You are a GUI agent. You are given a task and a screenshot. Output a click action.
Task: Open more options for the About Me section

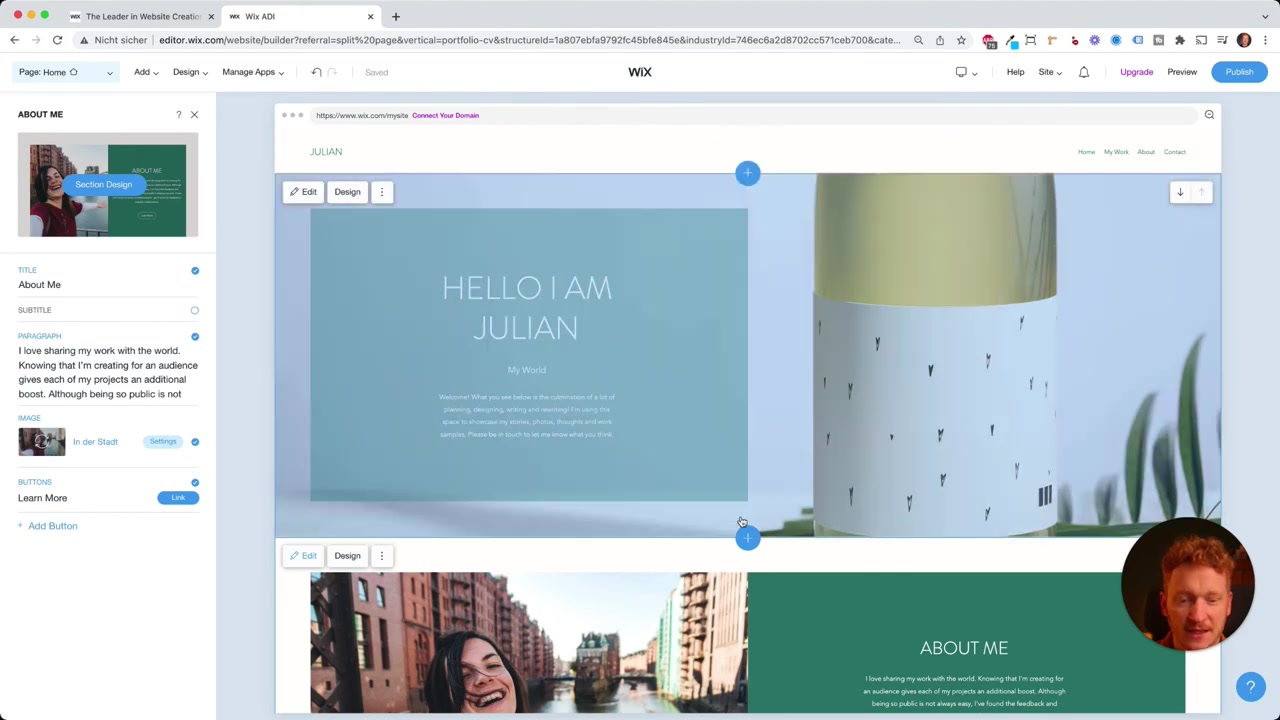click(x=381, y=556)
